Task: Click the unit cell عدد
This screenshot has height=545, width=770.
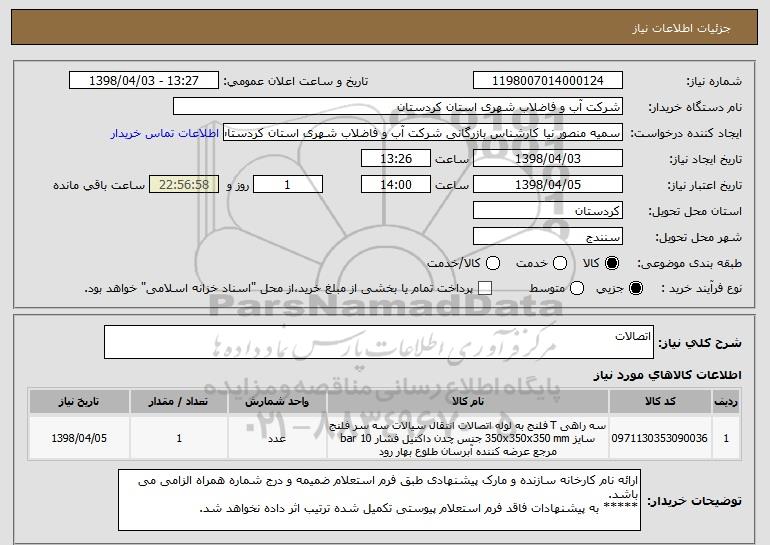Action: click(x=277, y=438)
